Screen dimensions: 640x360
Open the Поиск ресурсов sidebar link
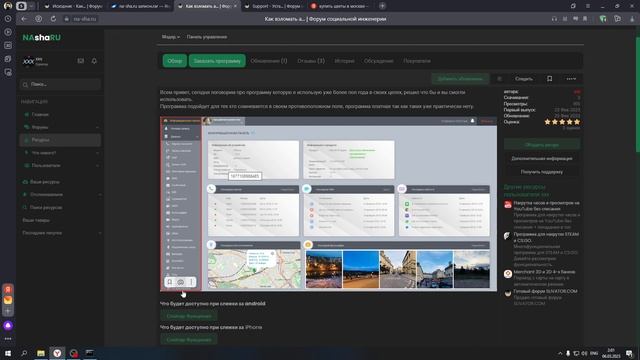(46, 207)
